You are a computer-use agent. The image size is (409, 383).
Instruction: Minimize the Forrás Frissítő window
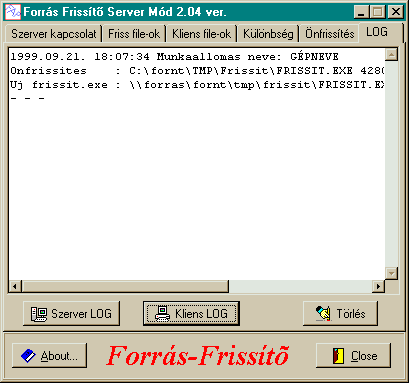tap(361, 12)
